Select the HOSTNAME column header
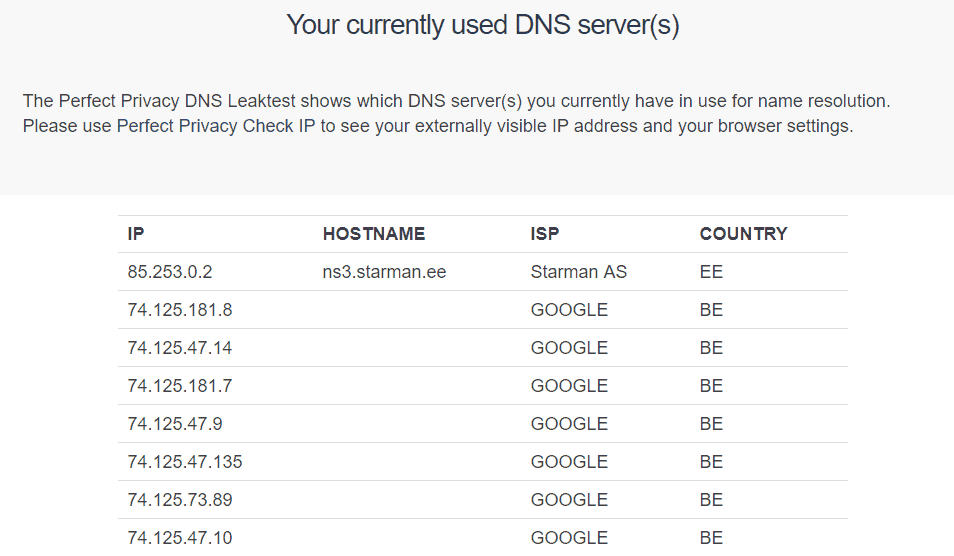Screen dimensions: 954x556 click(x=374, y=234)
